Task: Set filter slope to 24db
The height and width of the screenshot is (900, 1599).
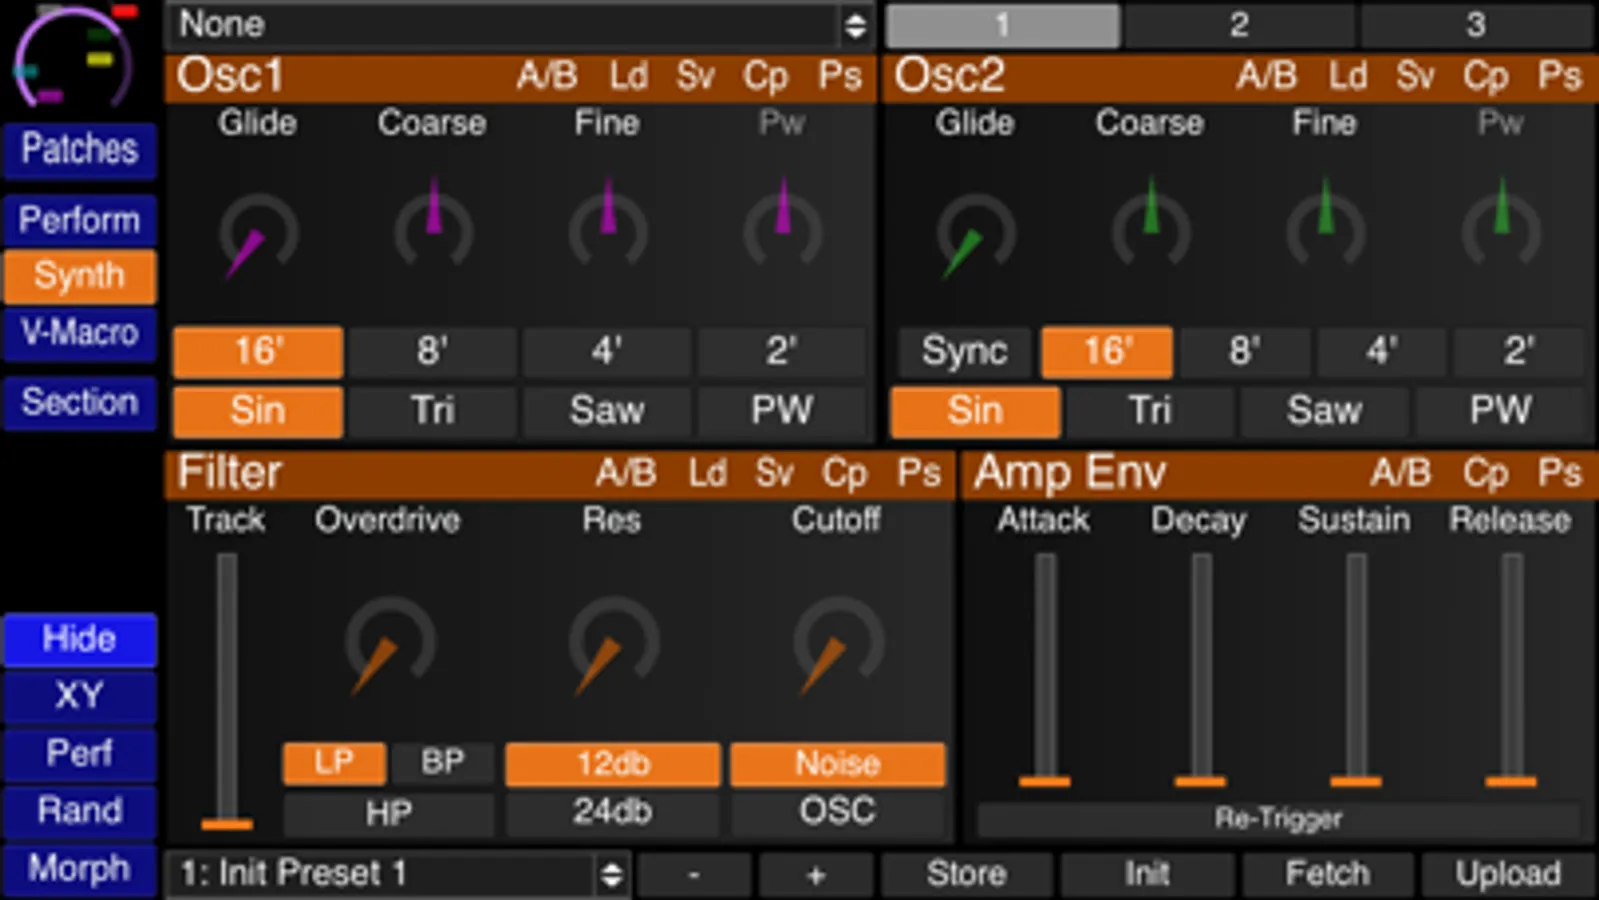Action: pyautogui.click(x=612, y=812)
